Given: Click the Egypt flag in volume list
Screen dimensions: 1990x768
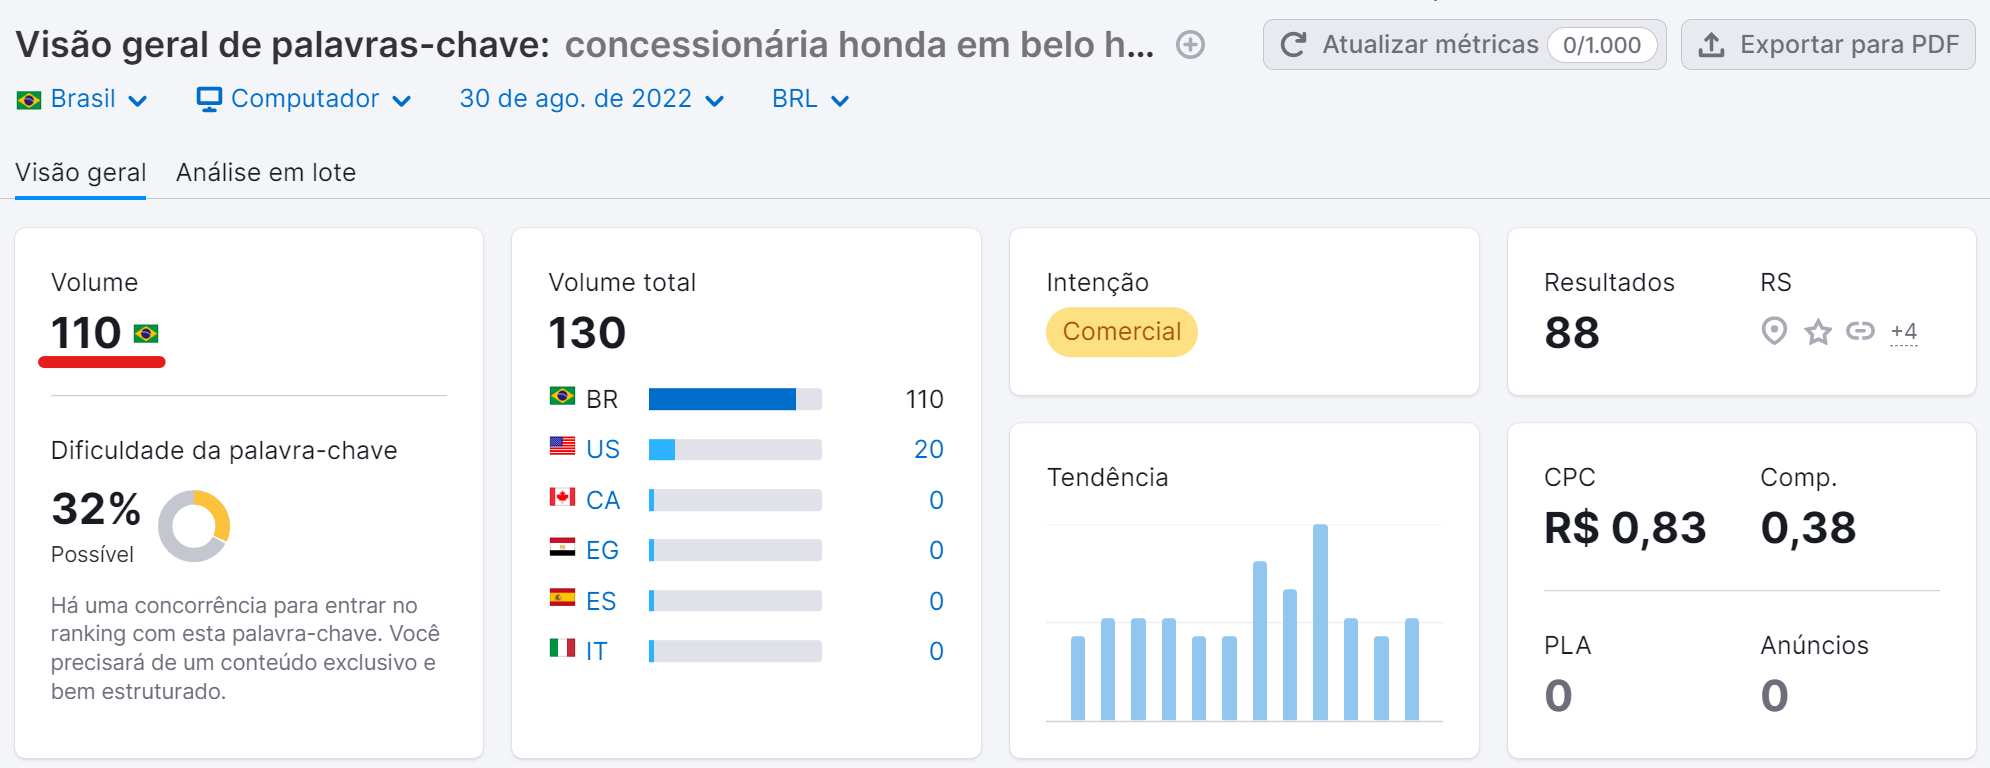Looking at the screenshot, I should point(562,547).
